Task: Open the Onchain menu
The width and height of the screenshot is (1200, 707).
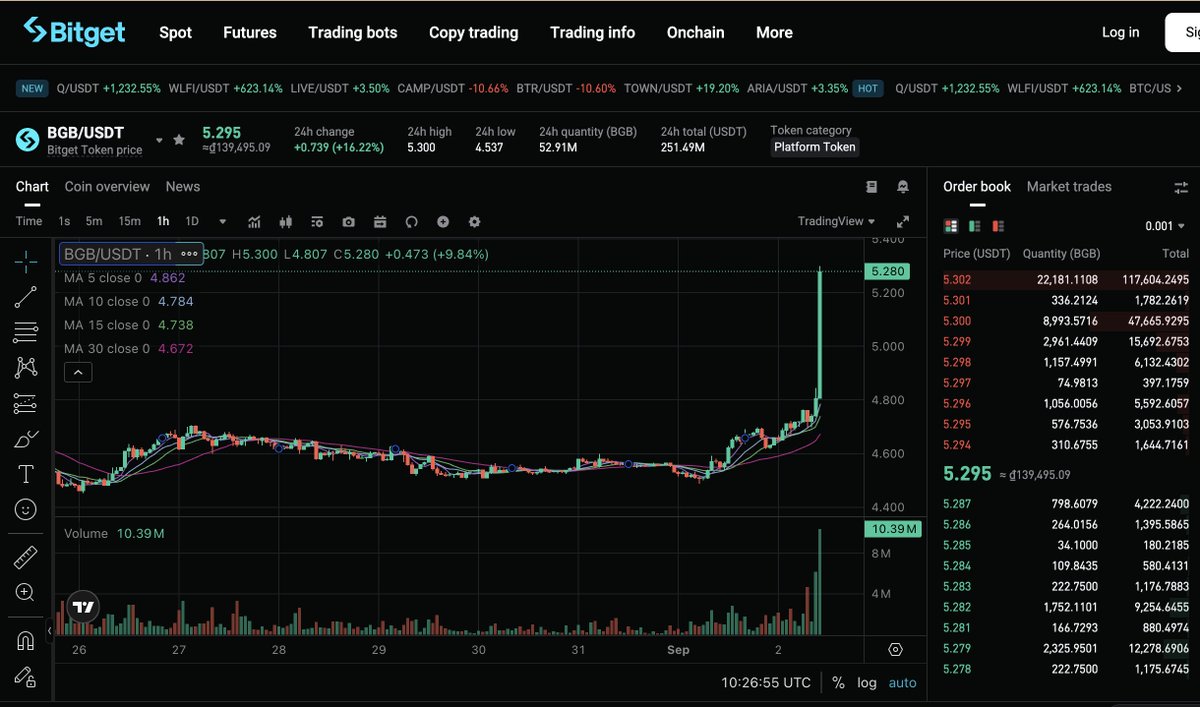Action: tap(695, 32)
